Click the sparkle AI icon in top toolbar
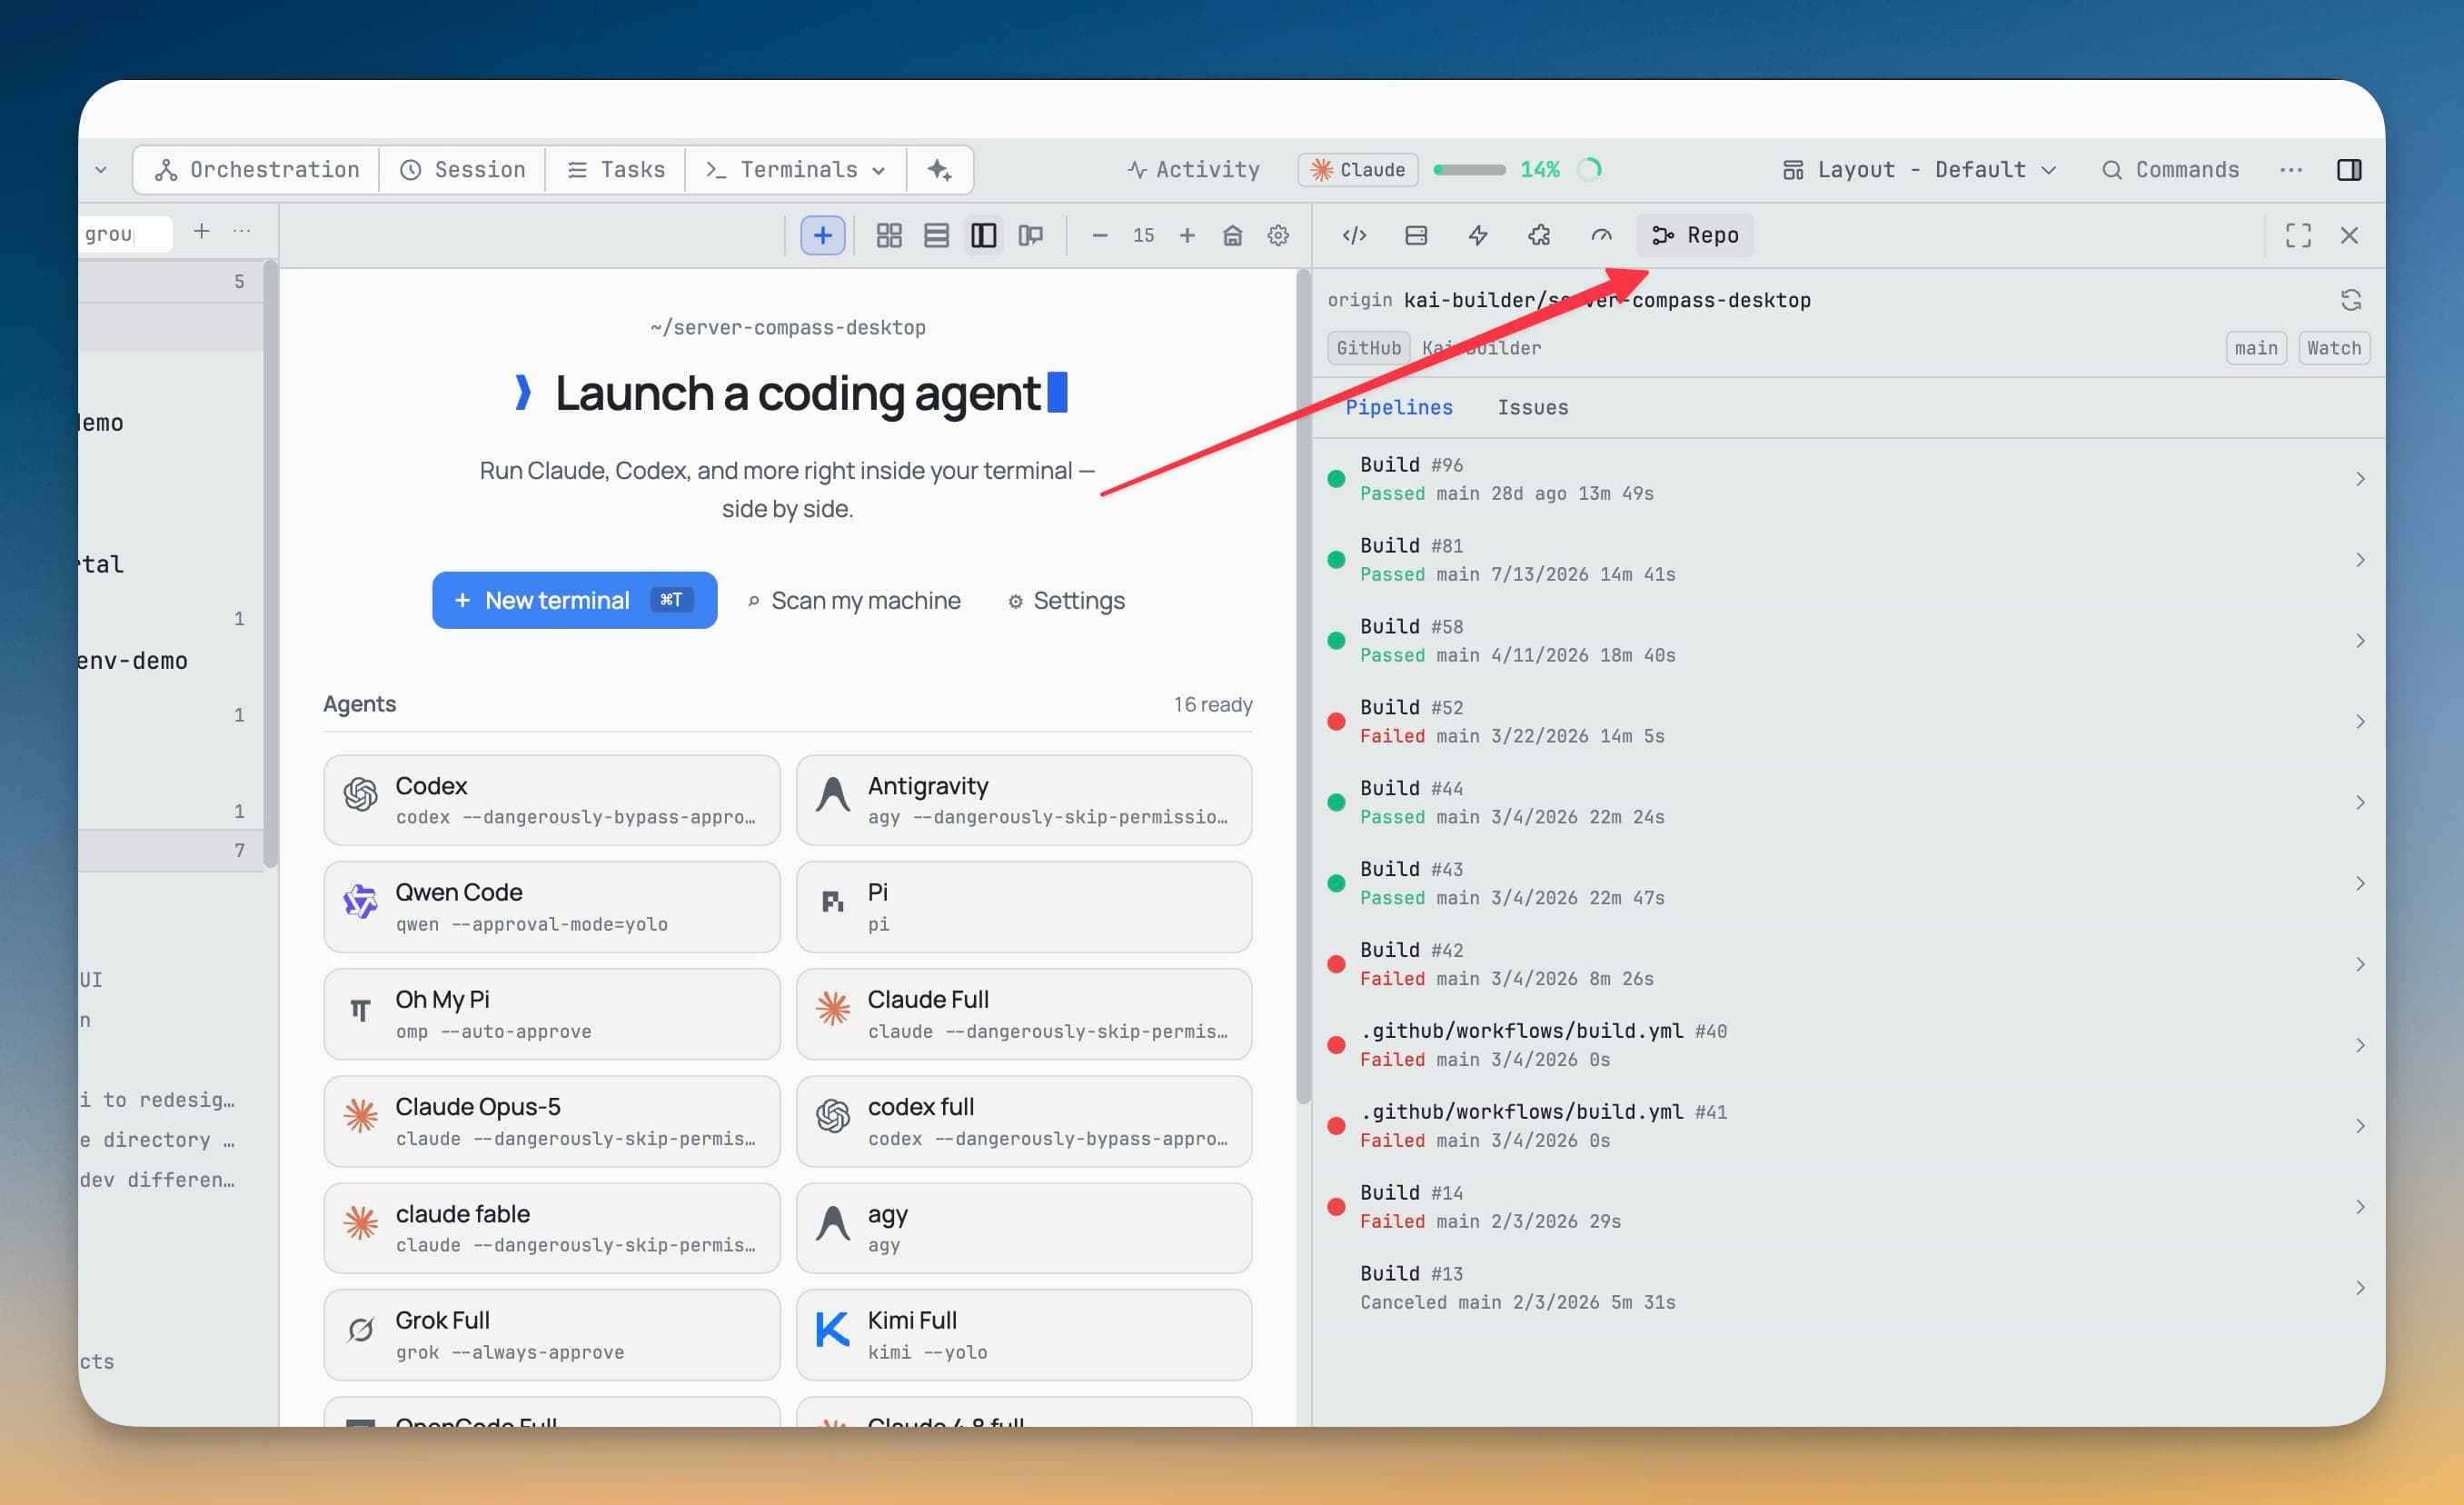Image resolution: width=2464 pixels, height=1505 pixels. point(939,170)
